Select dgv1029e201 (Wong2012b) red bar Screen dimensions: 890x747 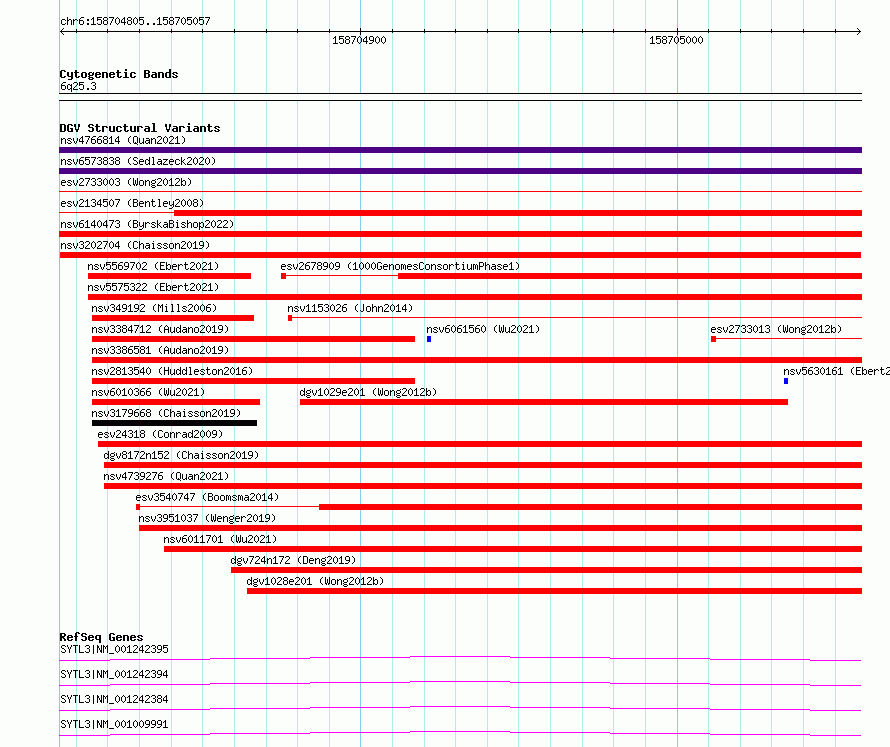point(544,402)
